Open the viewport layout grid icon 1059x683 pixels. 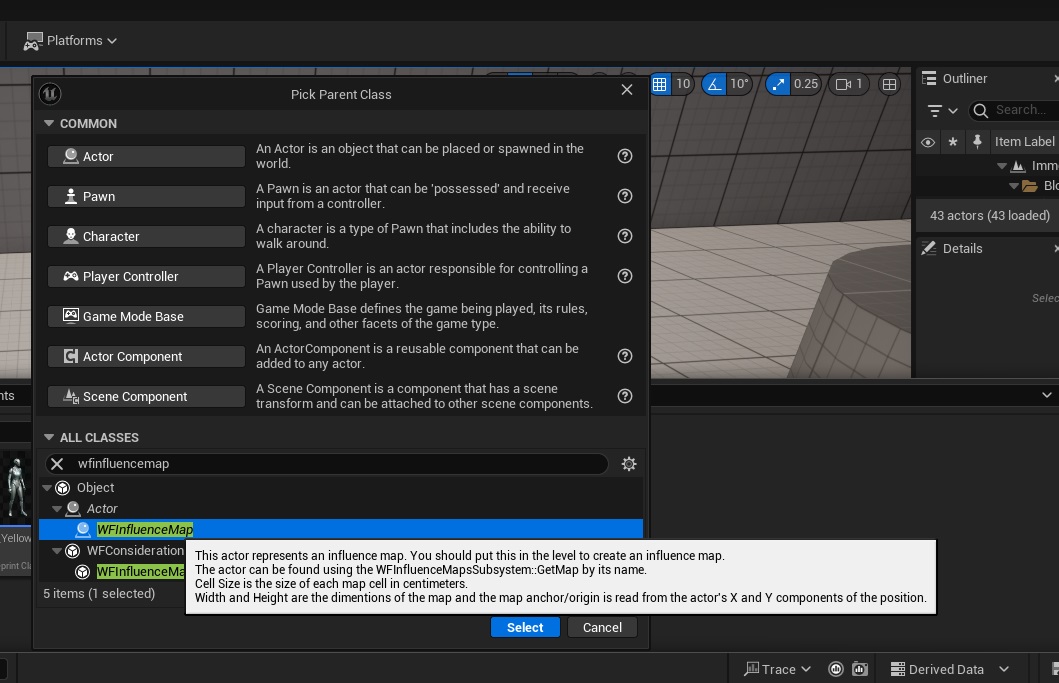point(889,84)
